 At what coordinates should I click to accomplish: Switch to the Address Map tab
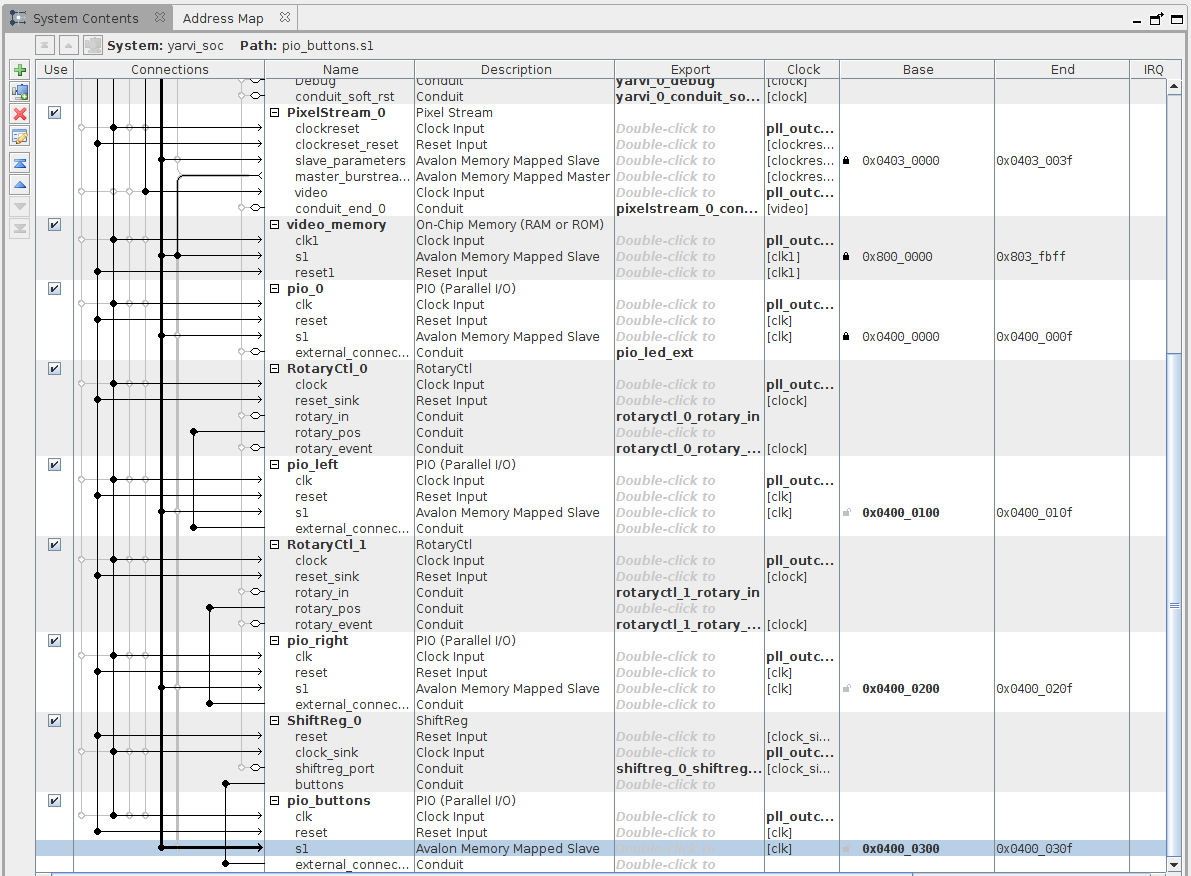coord(235,17)
